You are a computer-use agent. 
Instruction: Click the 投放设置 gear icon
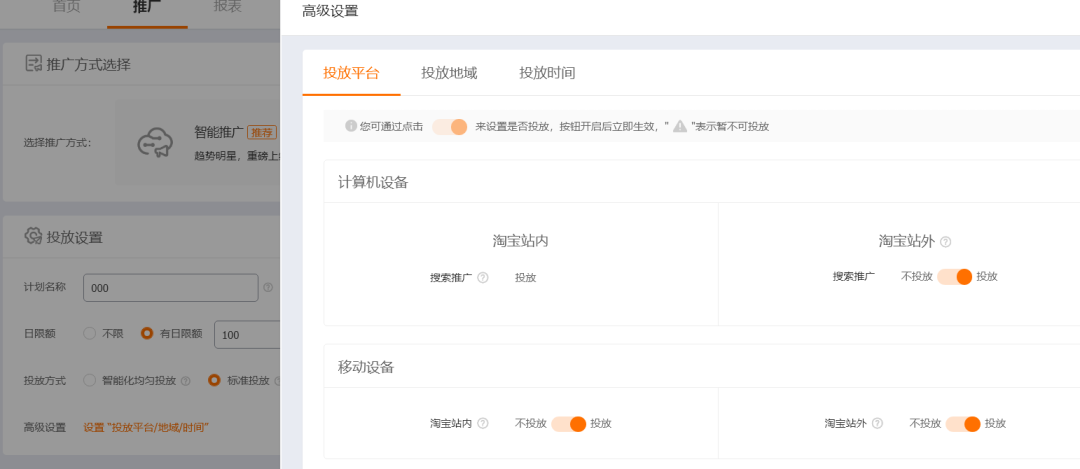(33, 237)
